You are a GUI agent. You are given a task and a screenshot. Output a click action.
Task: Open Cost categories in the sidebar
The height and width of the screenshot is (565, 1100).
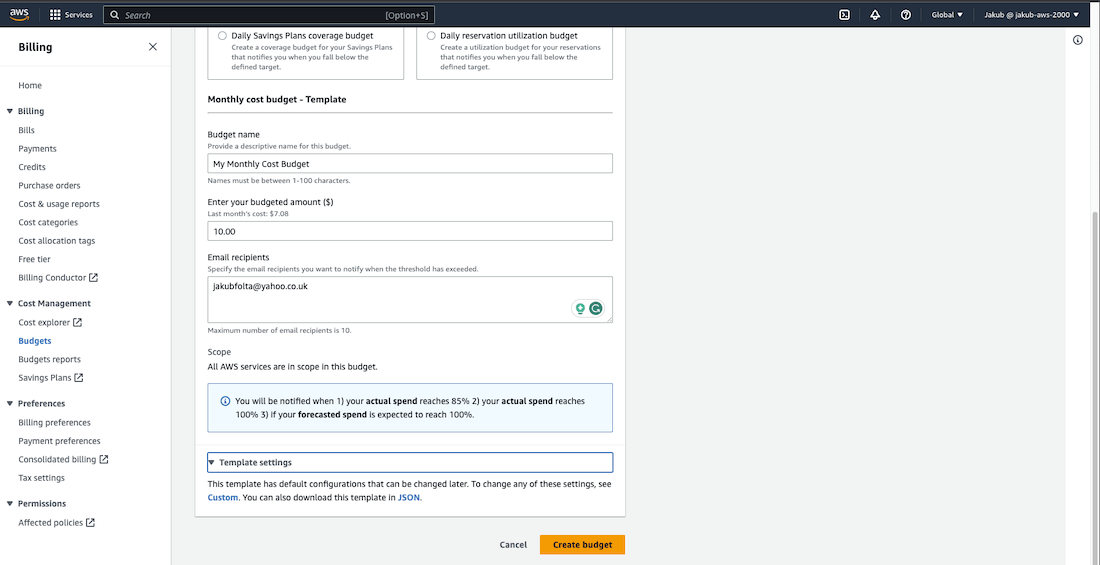coord(48,222)
